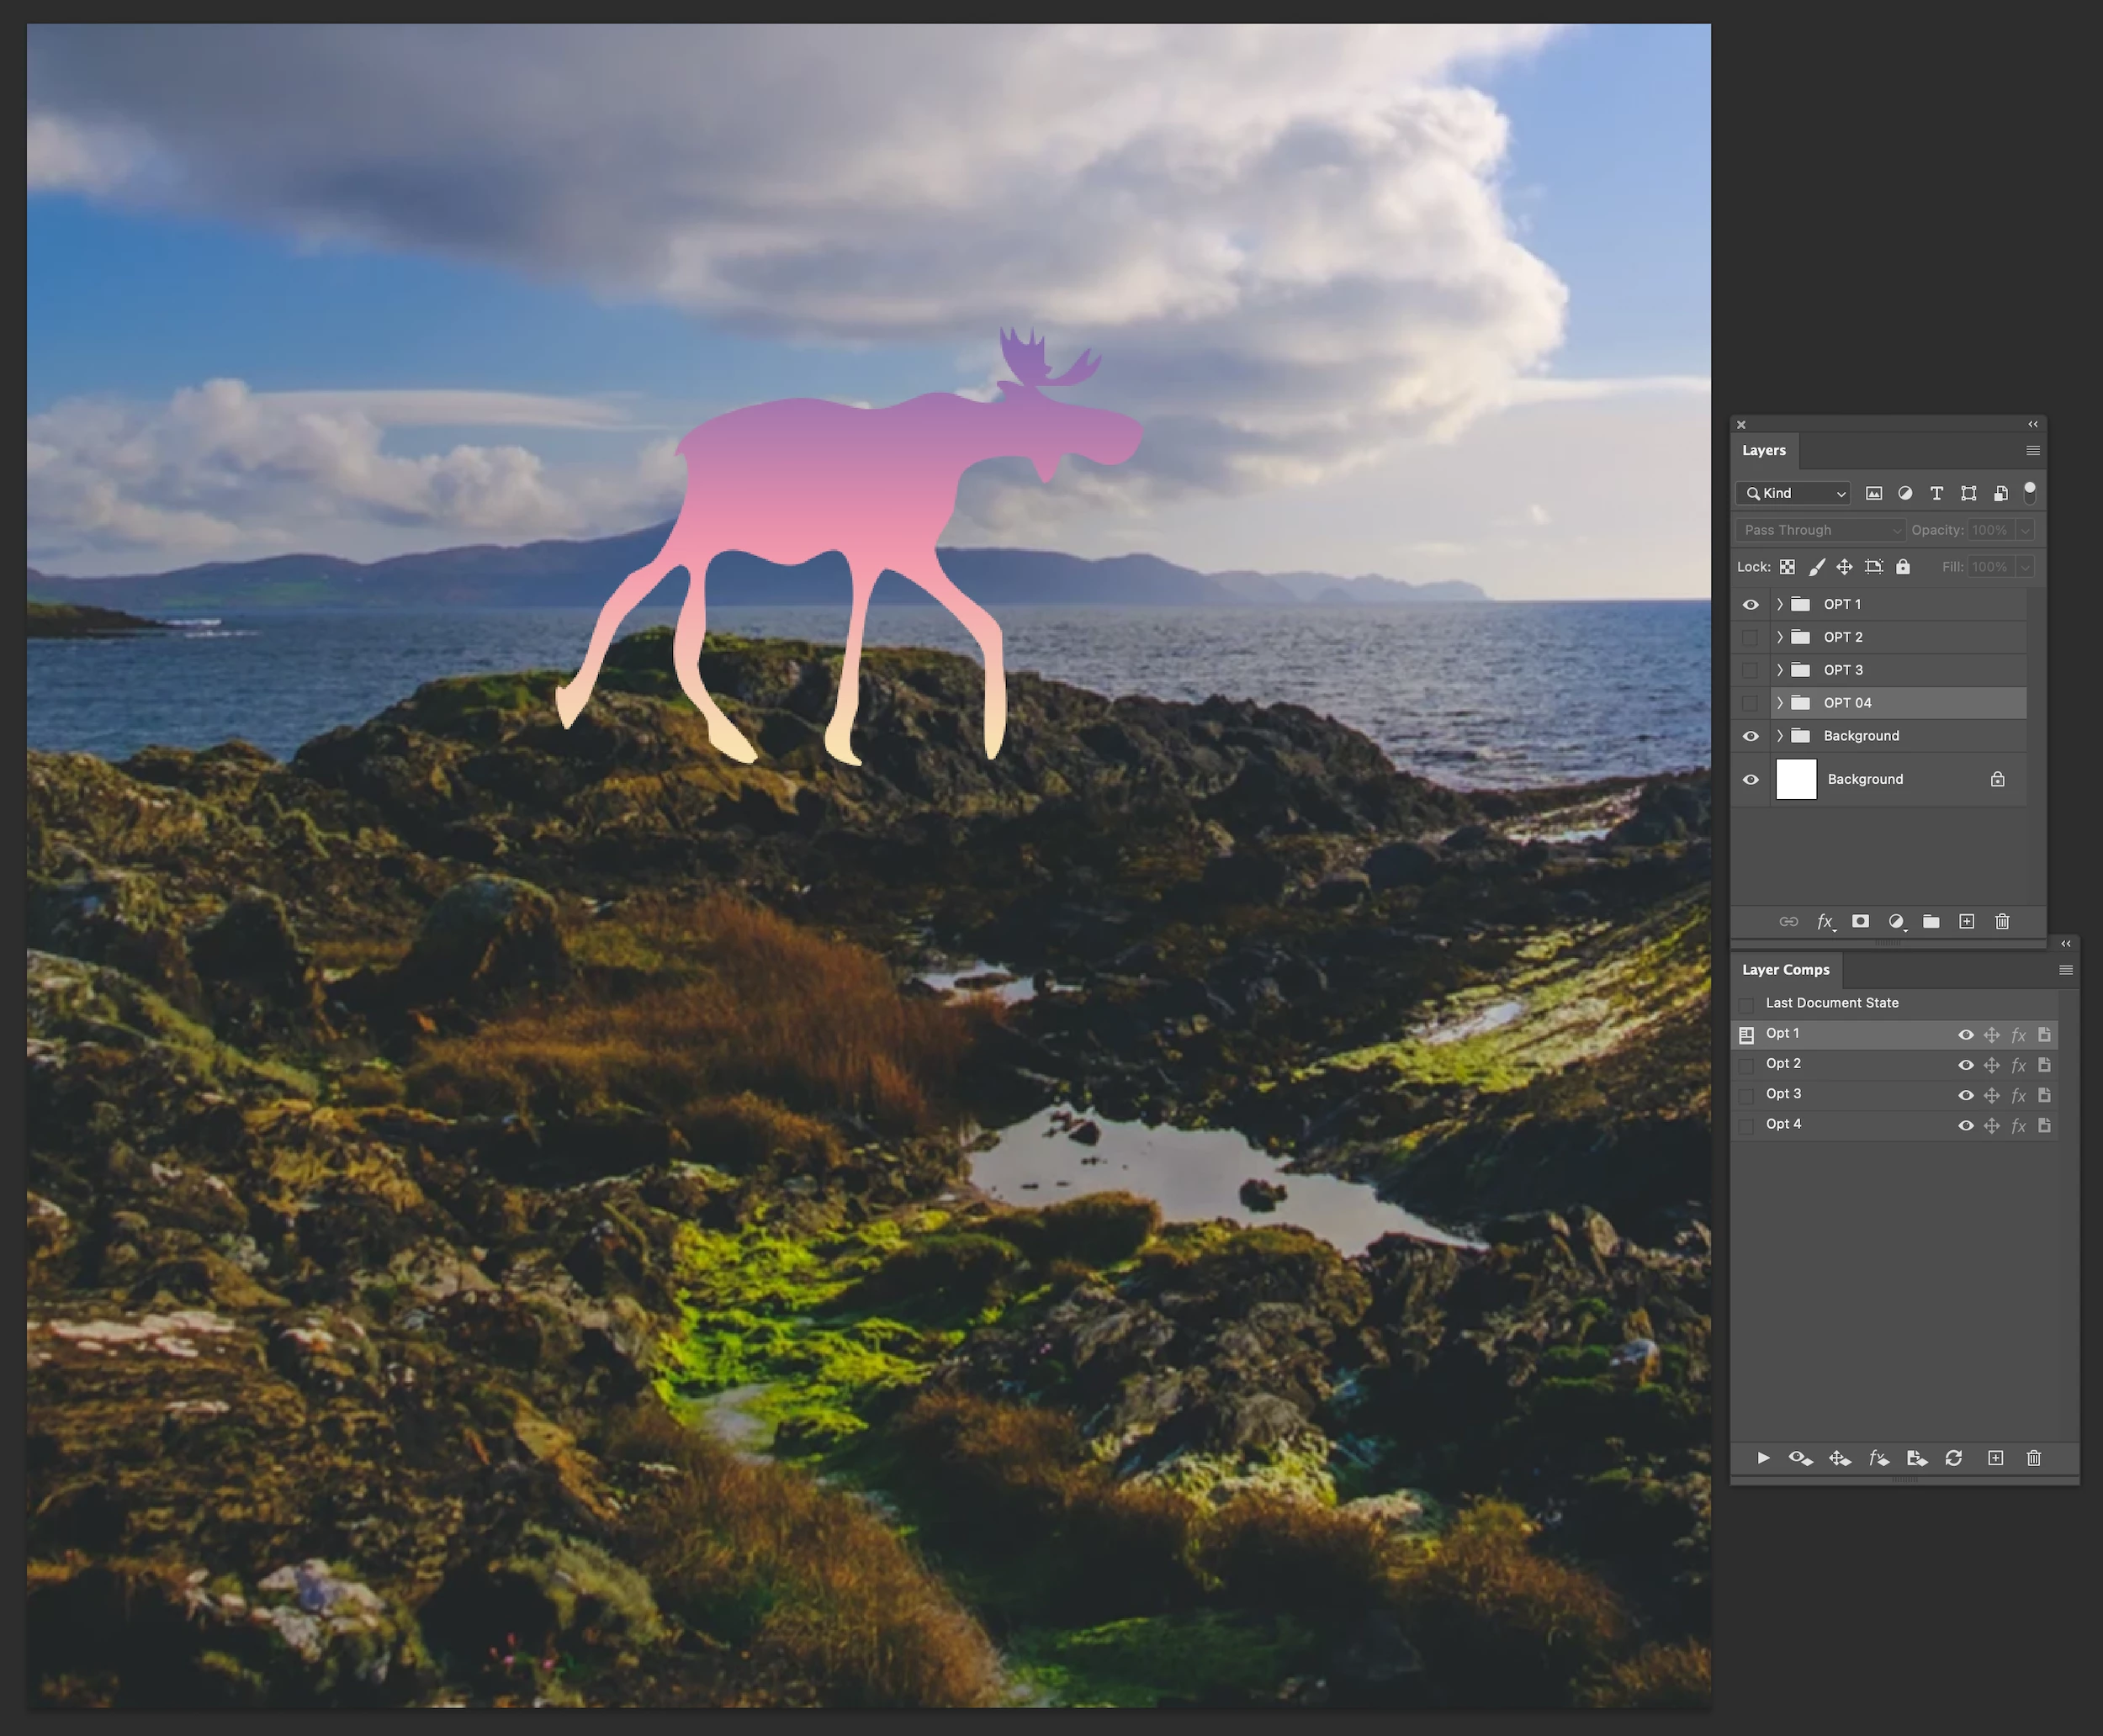
Task: Filter layers by type layers icon
Action: pyautogui.click(x=1937, y=493)
